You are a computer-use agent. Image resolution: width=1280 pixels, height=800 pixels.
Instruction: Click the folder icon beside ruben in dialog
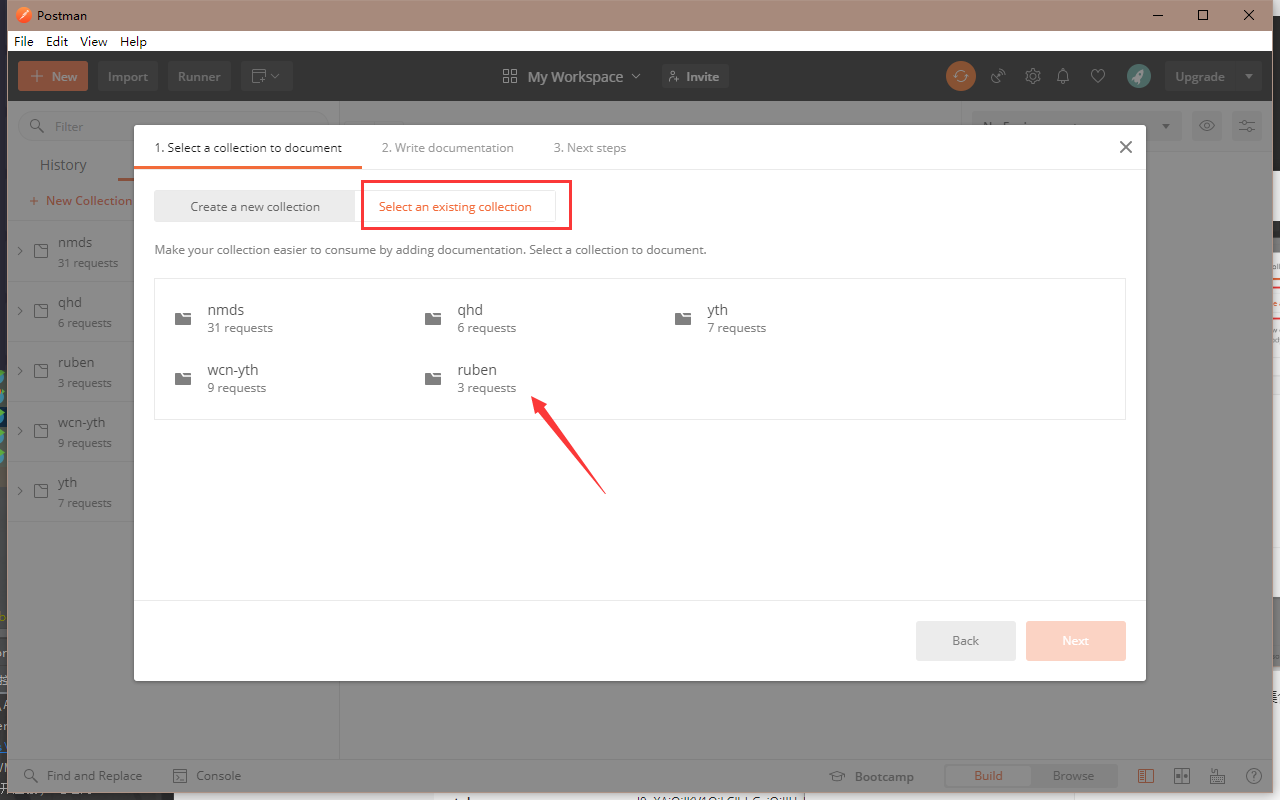coord(433,378)
